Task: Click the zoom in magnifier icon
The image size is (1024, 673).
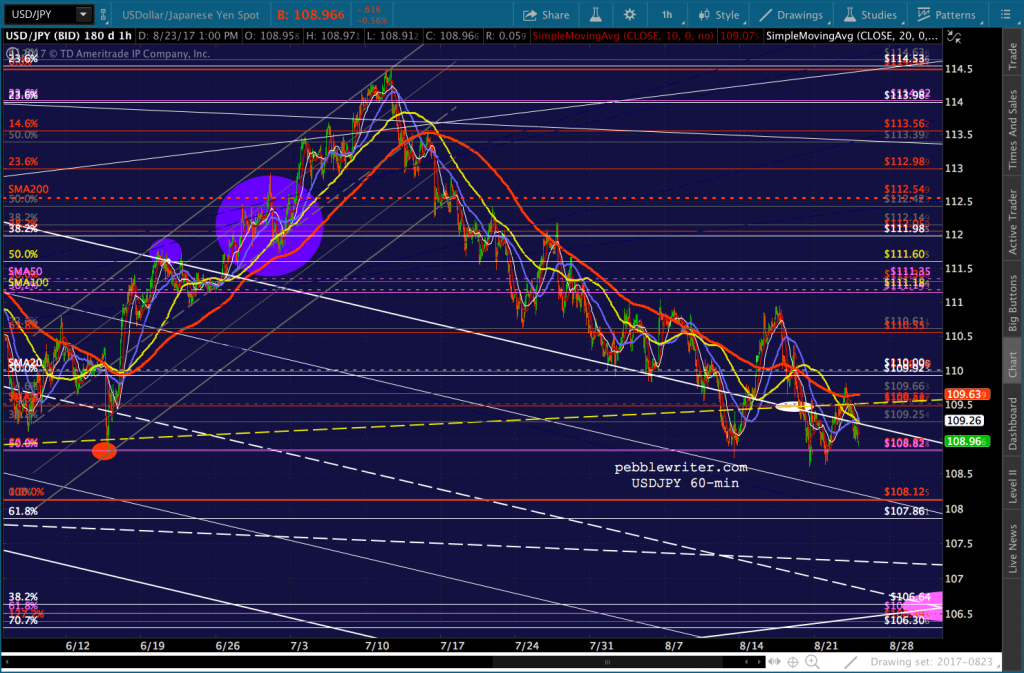Action: coord(812,662)
